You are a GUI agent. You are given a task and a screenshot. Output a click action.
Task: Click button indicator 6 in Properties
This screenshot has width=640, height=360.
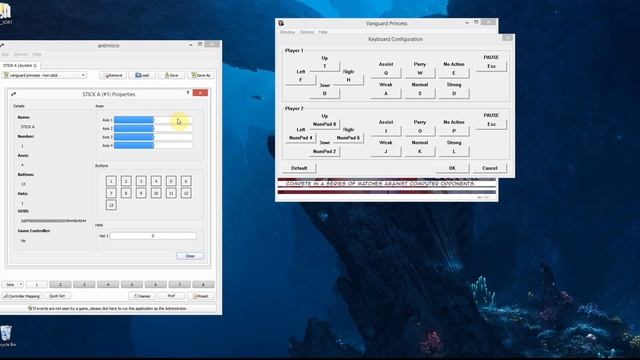coord(186,181)
